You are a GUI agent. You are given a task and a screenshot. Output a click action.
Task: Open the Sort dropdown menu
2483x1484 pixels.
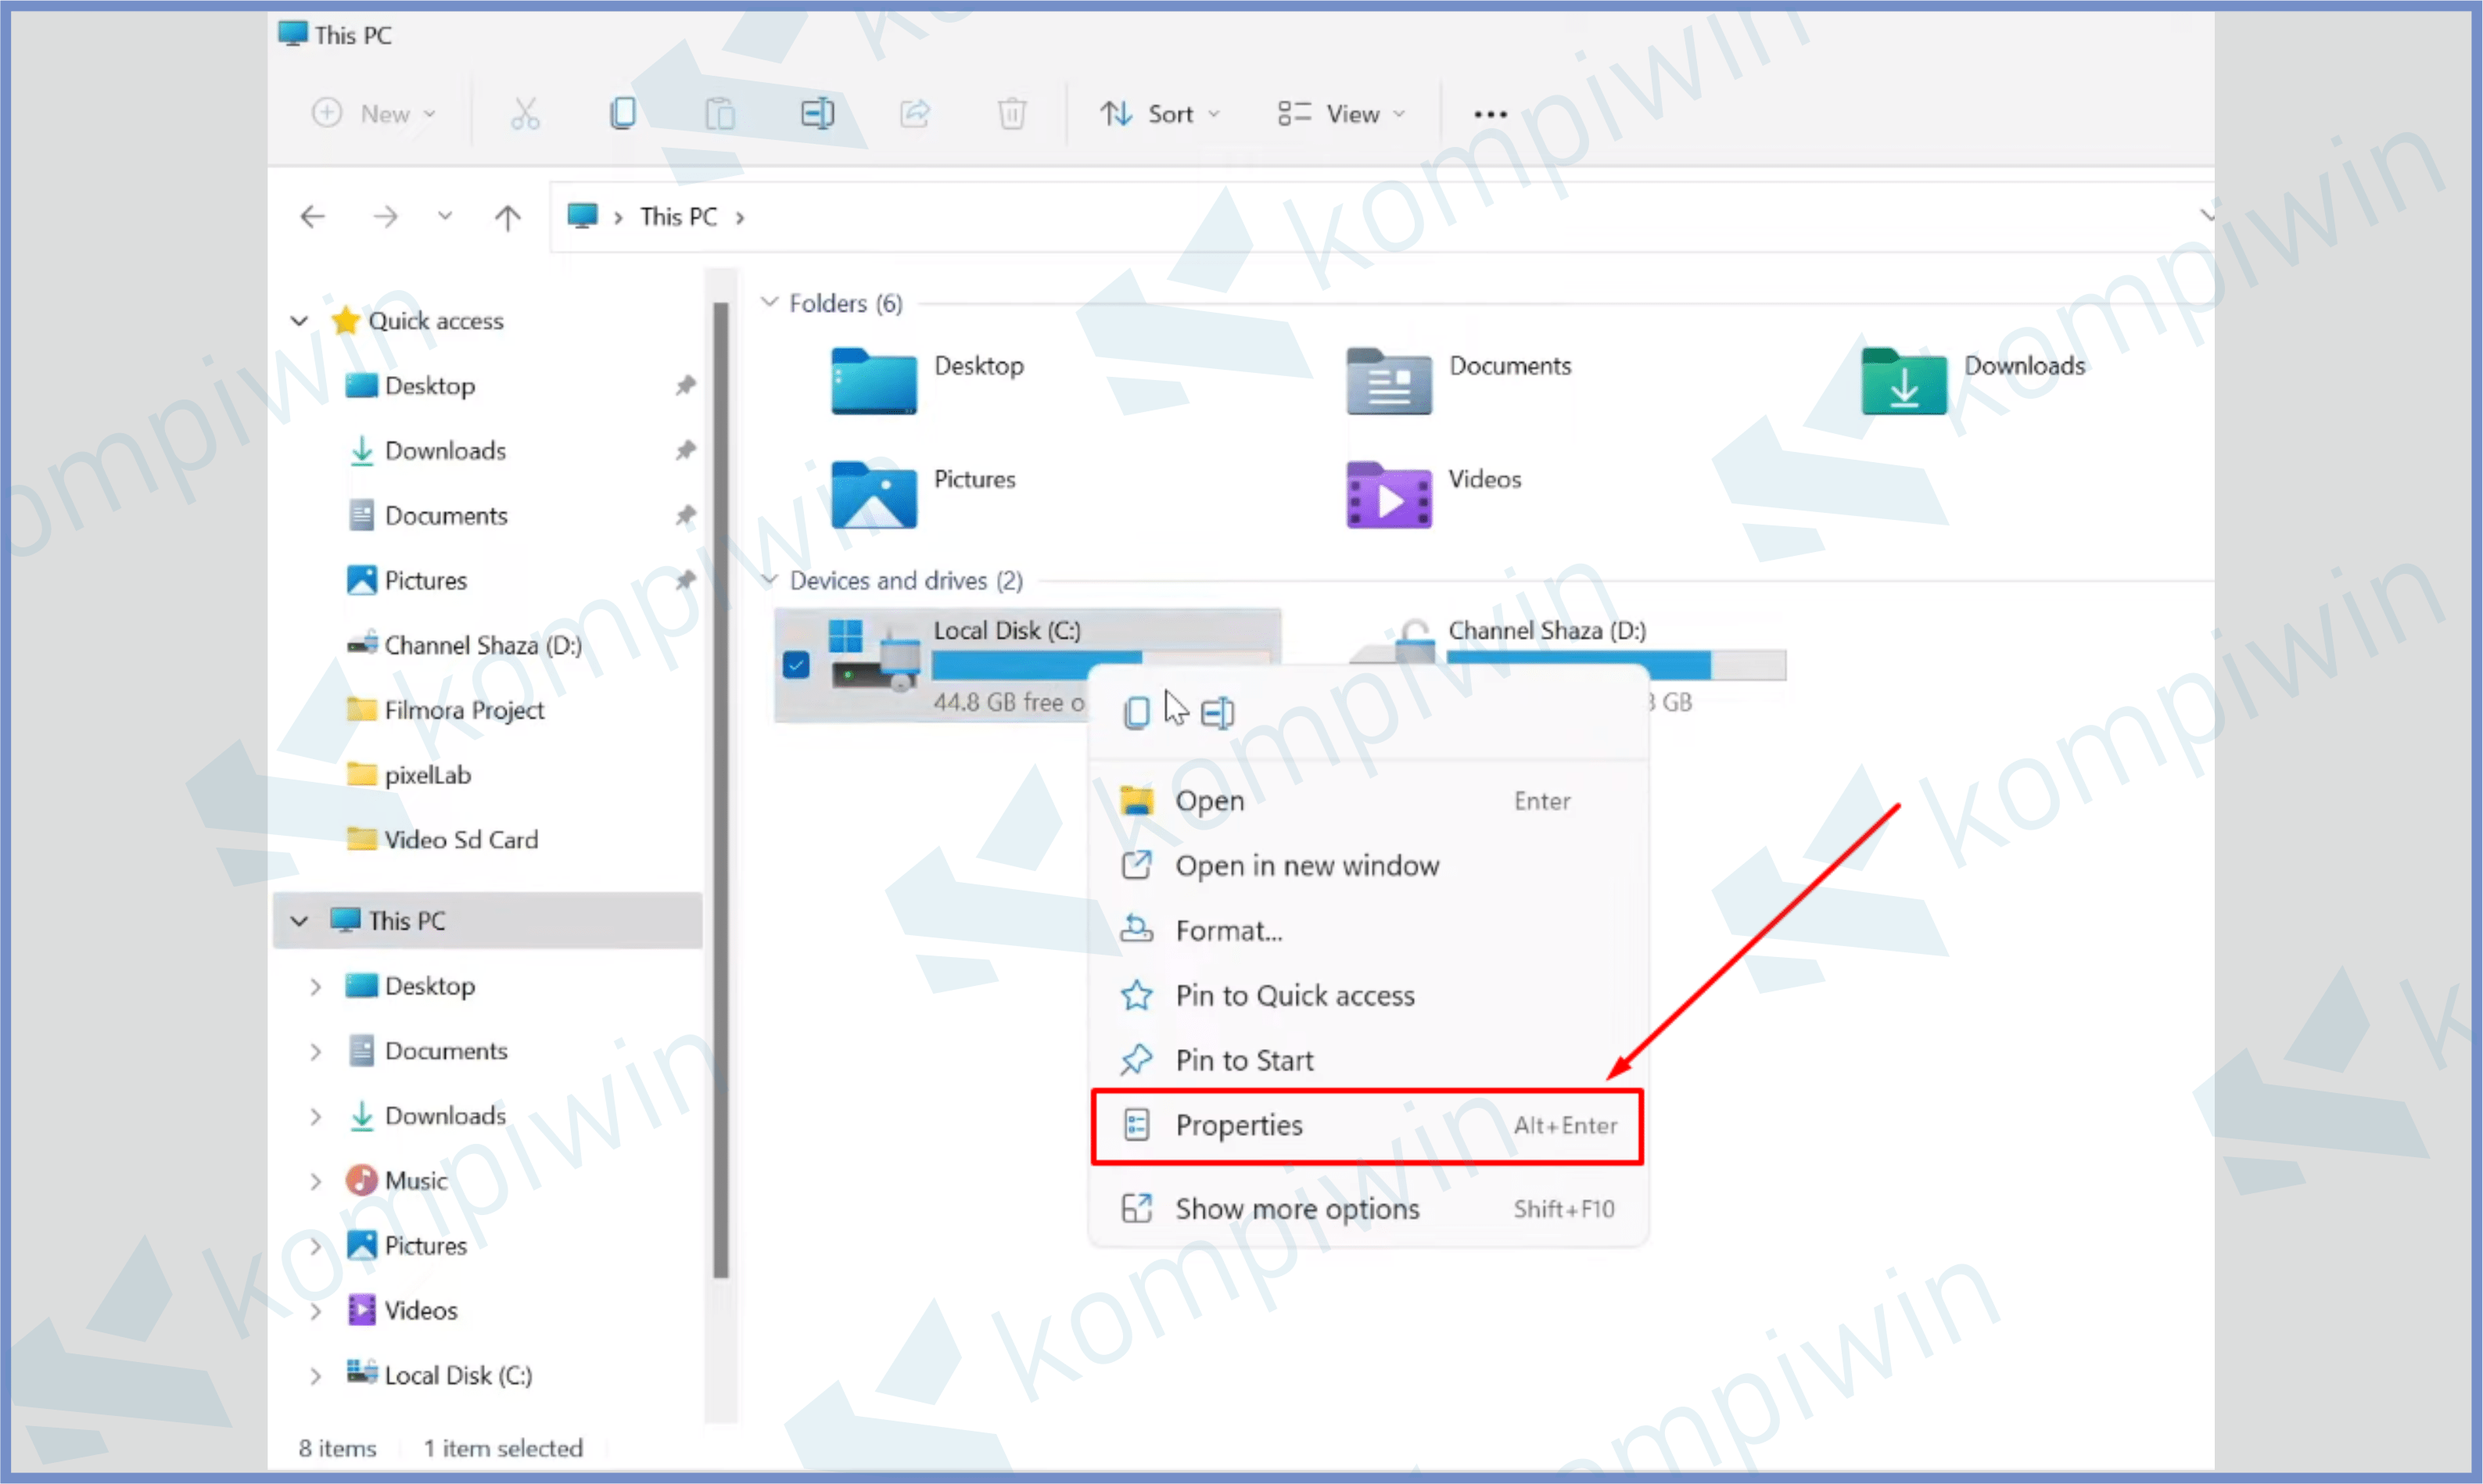tap(1160, 114)
